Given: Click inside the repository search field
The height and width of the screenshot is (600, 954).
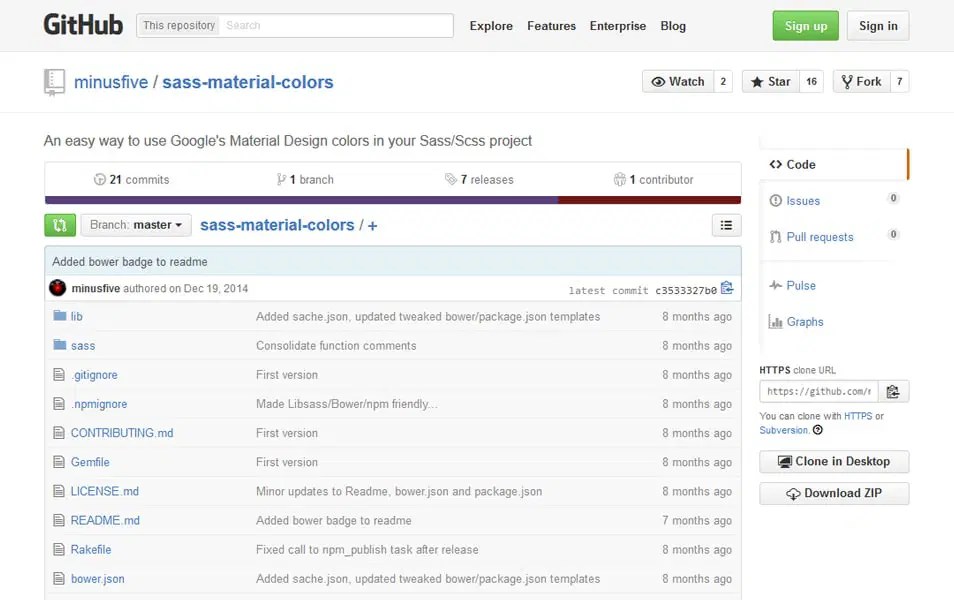Looking at the screenshot, I should 330,25.
